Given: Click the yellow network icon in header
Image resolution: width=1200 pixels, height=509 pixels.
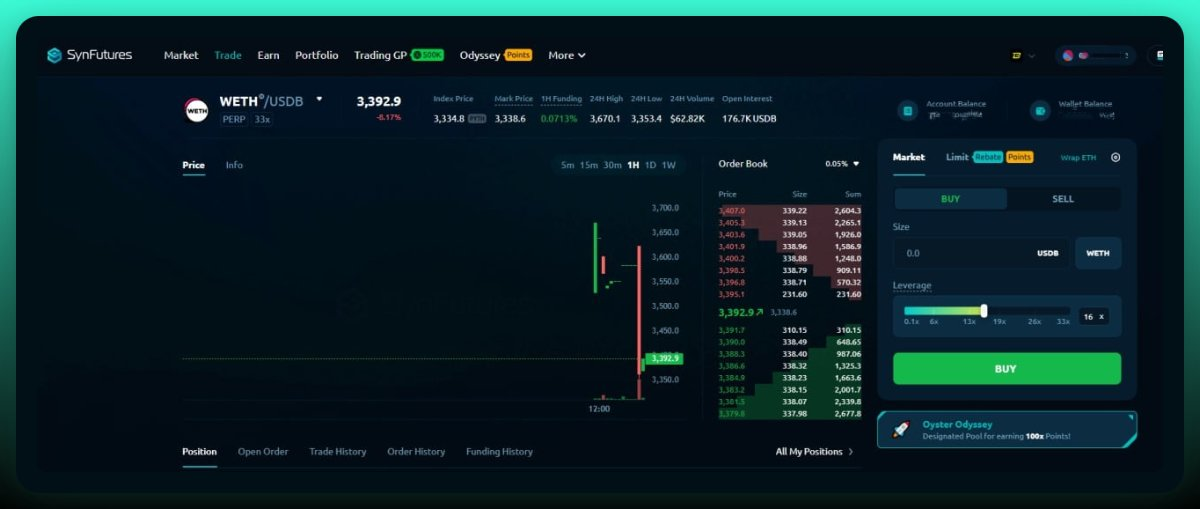Looking at the screenshot, I should (x=1016, y=56).
